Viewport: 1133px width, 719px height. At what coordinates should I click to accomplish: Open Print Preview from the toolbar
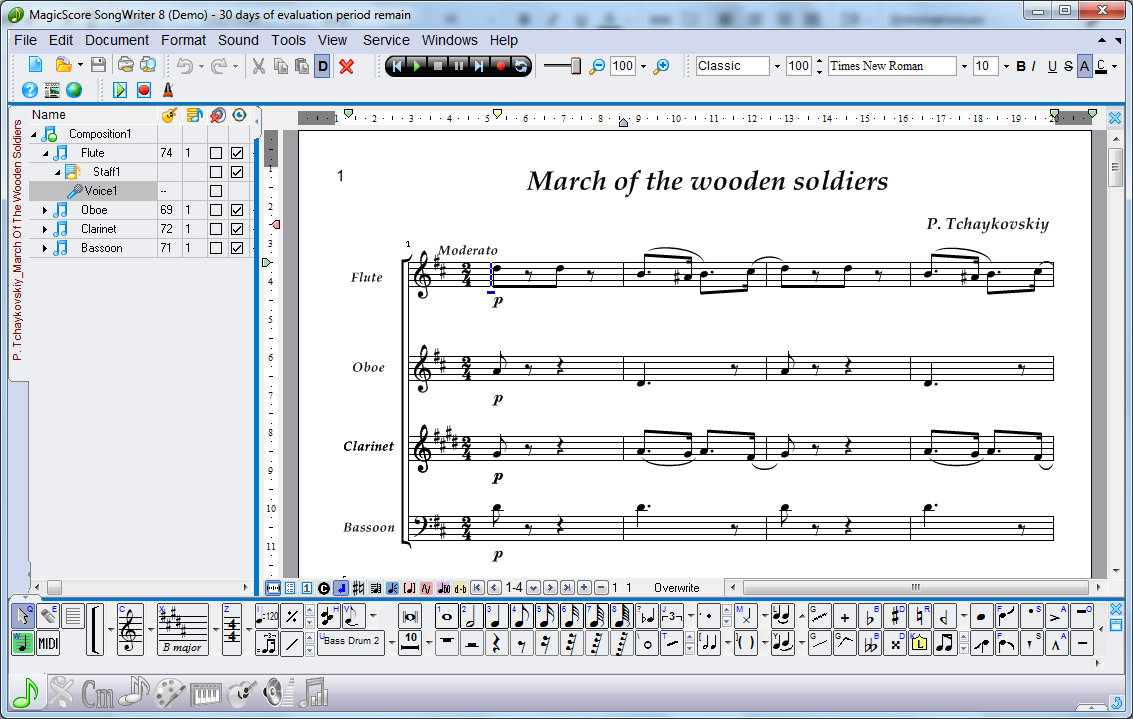coord(148,66)
